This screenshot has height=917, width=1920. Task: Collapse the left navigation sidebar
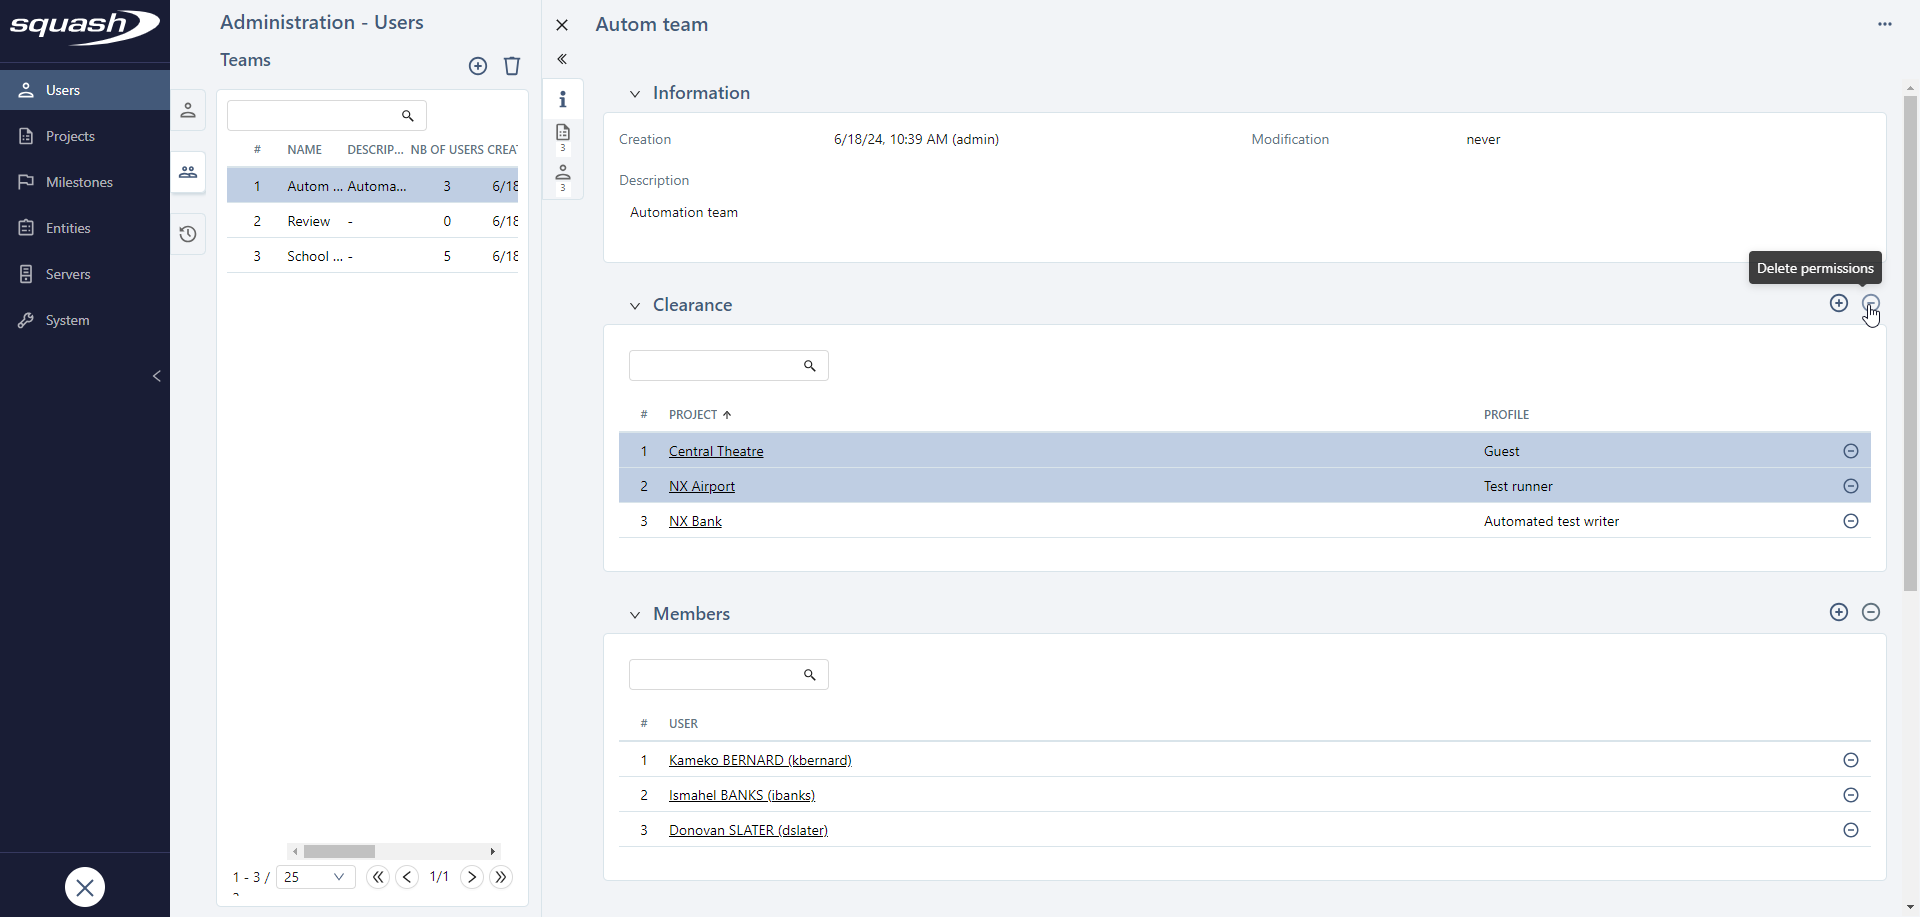coord(156,376)
